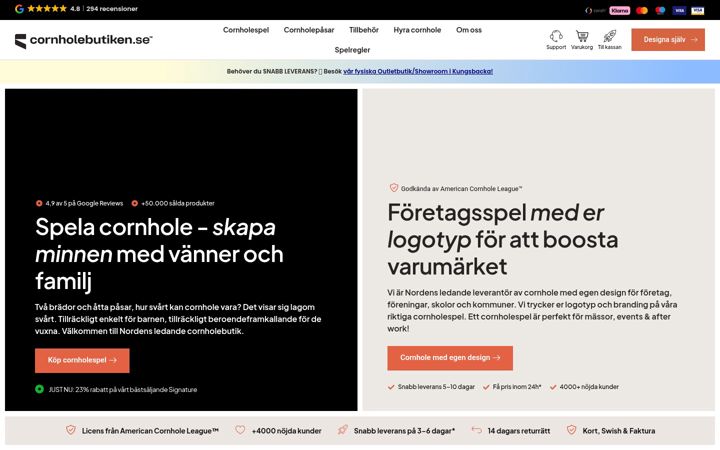Click the rocket icon beside Snabb leverans på 3-6 dagar
This screenshot has width=720, height=450.
click(343, 430)
